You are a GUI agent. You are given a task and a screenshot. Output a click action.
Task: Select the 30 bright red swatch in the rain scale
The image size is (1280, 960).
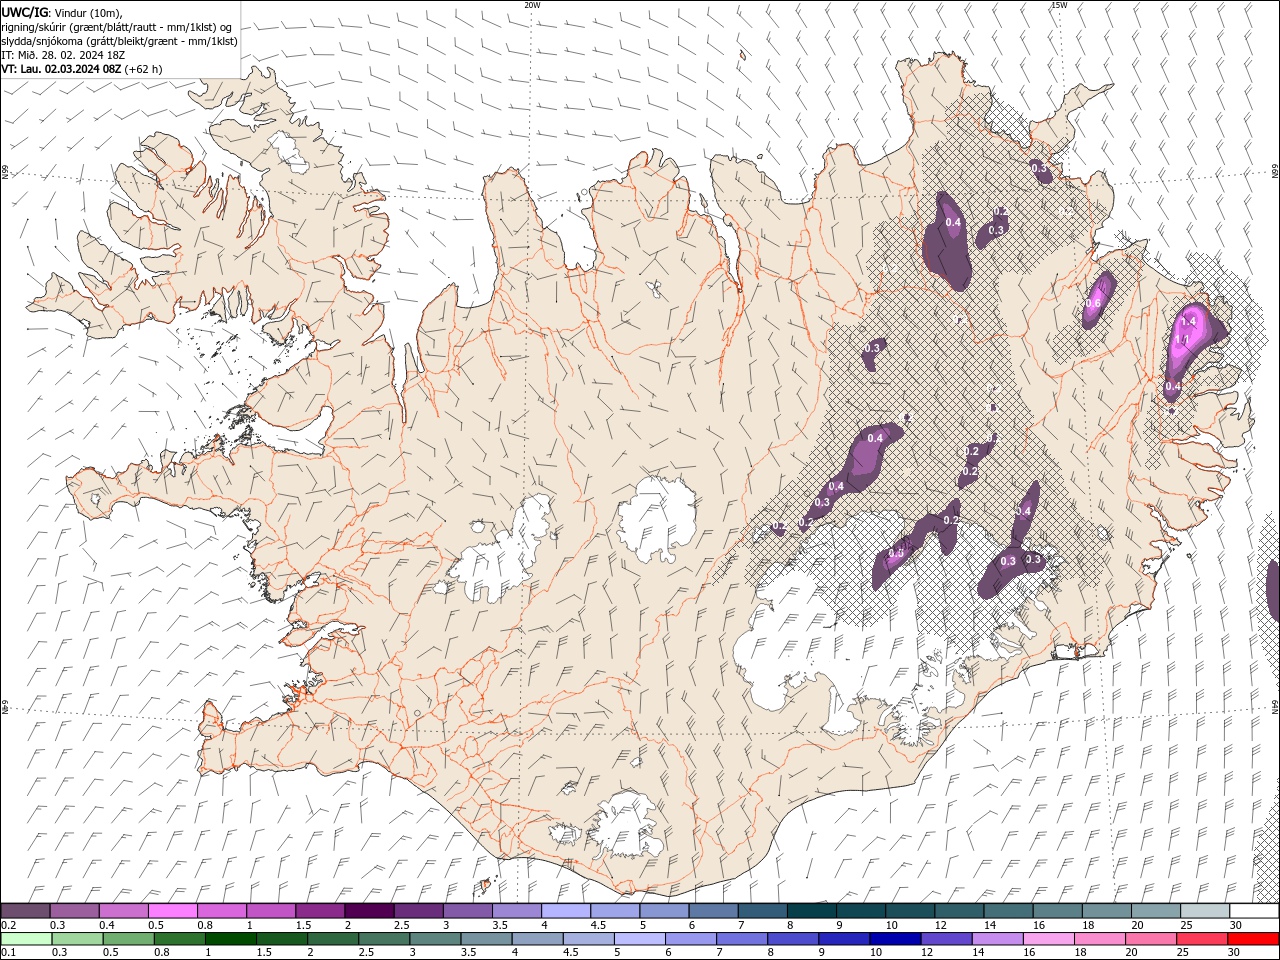[x=1252, y=939]
